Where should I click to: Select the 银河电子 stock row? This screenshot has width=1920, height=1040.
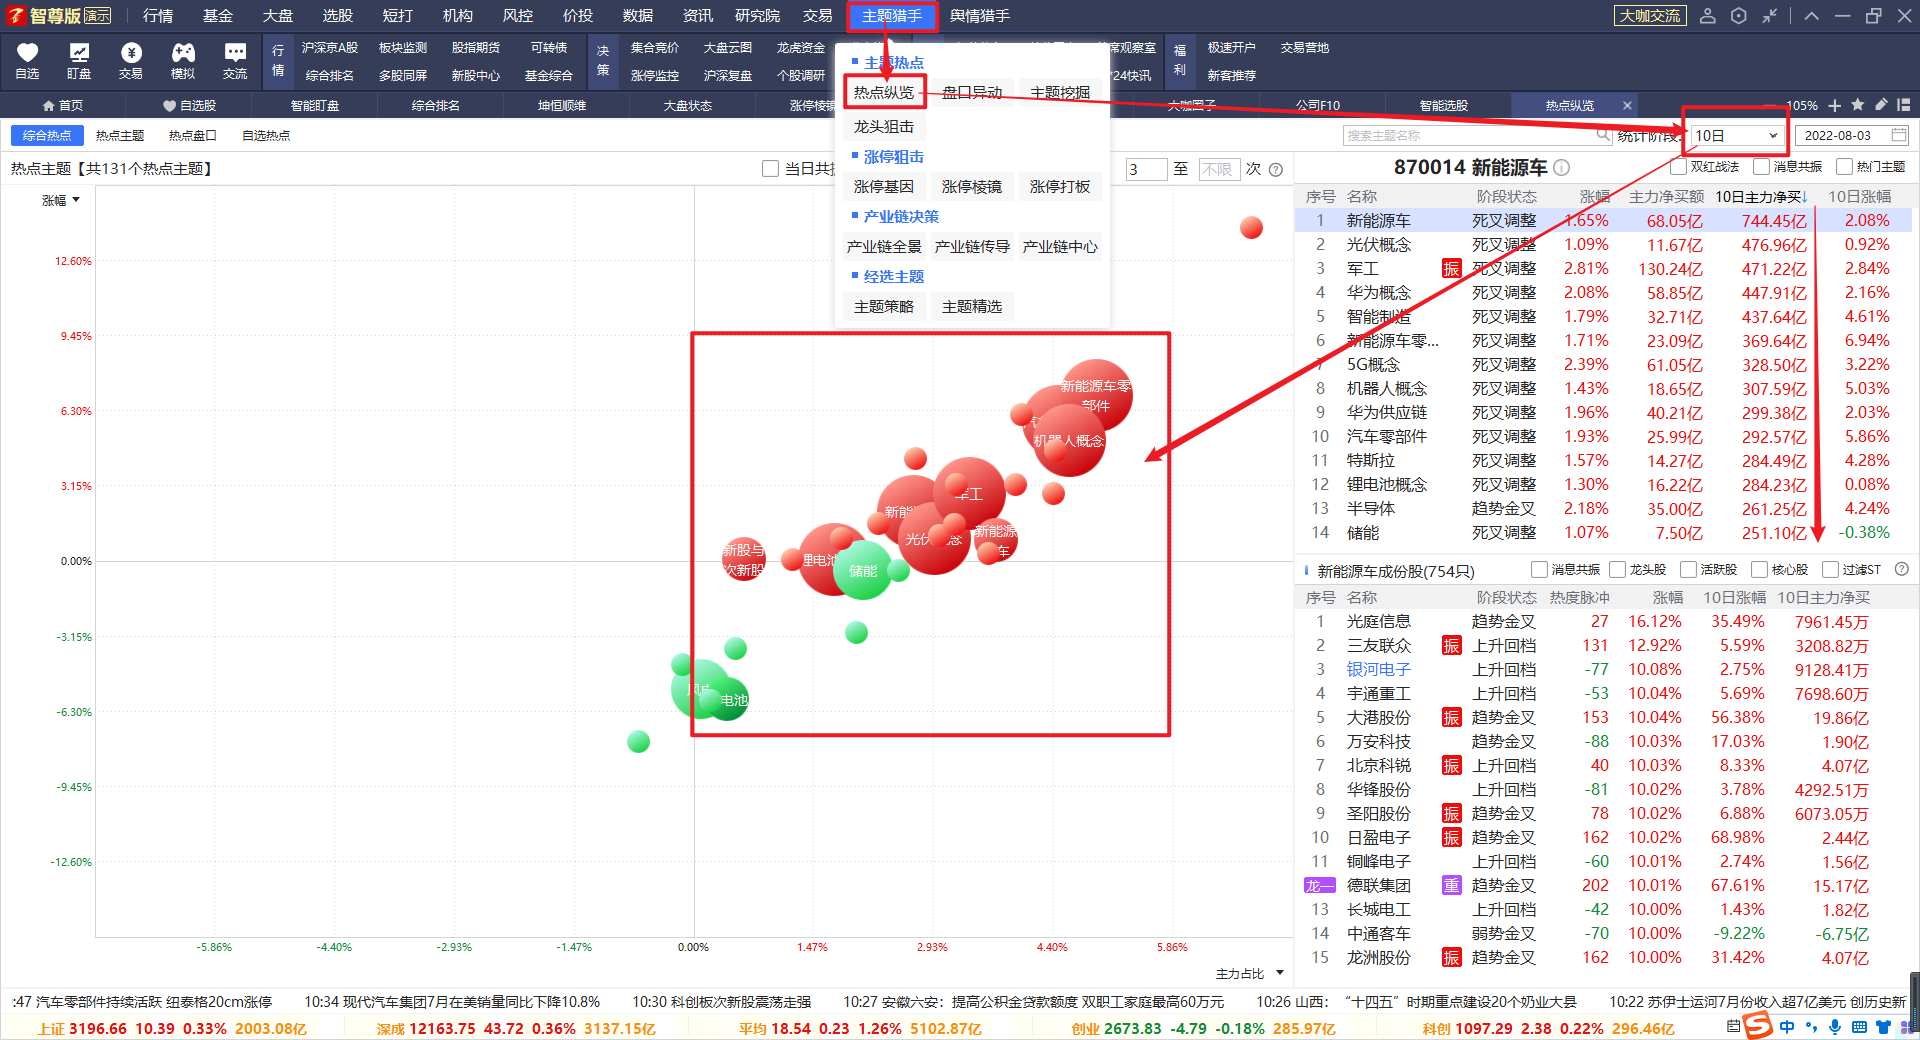click(1602, 669)
